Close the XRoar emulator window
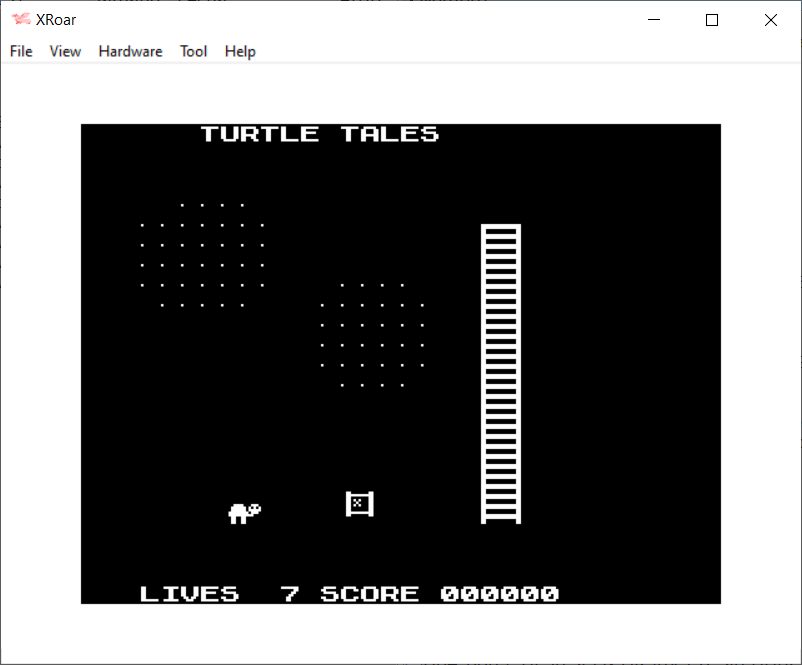The height and width of the screenshot is (665, 802). (770, 19)
